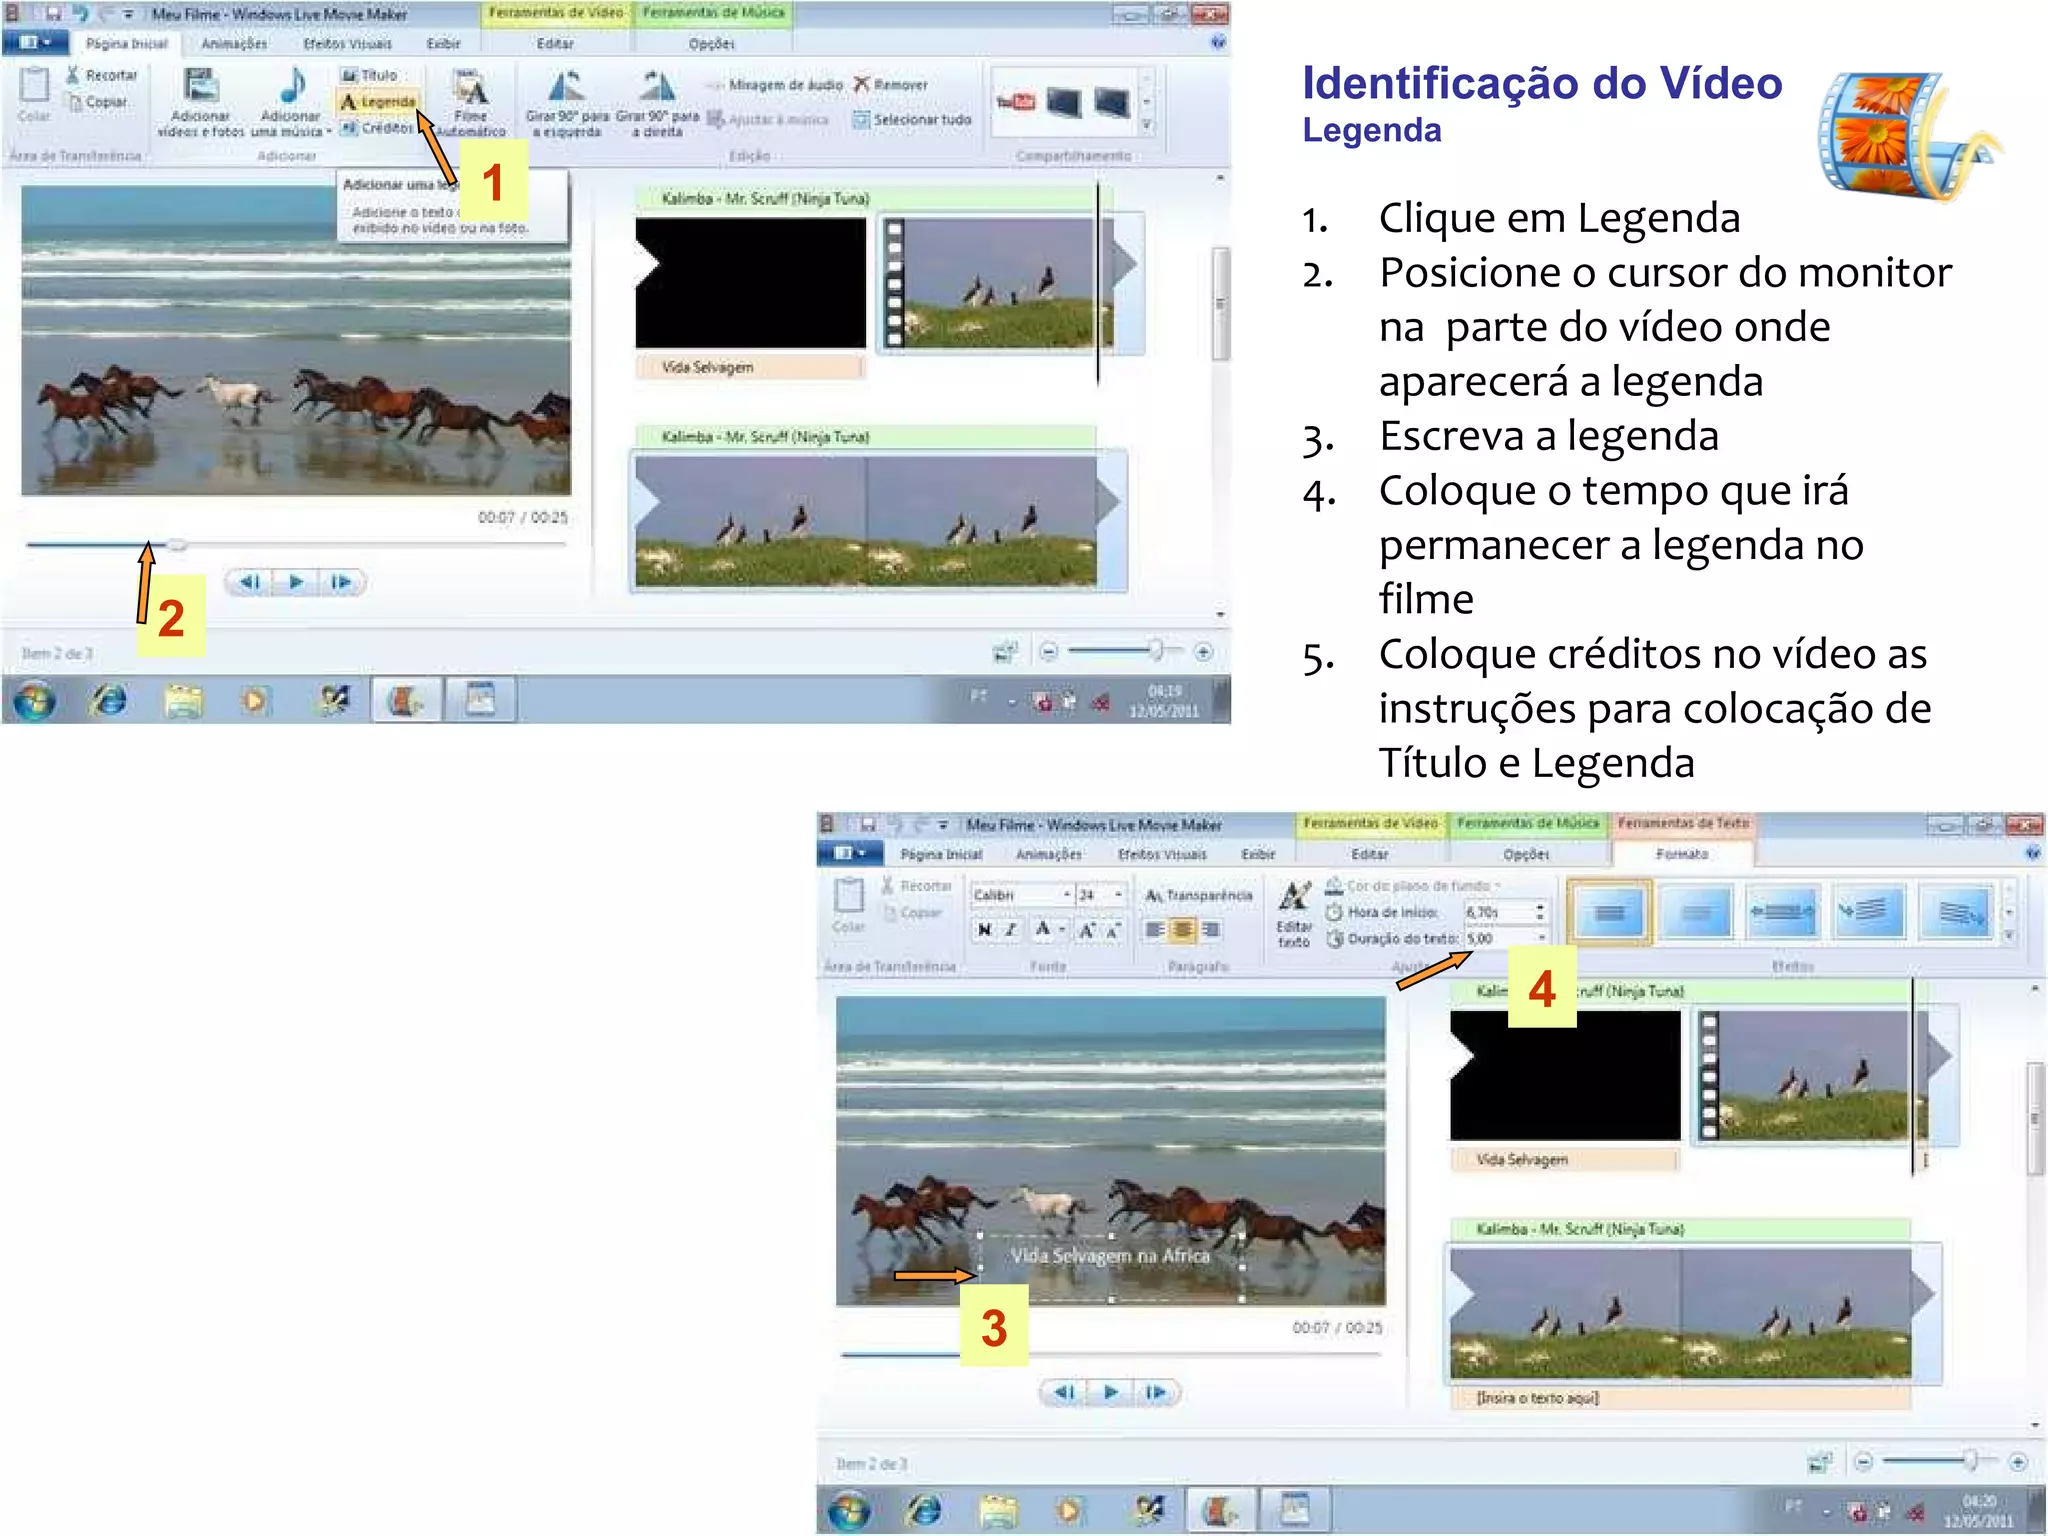2048x1536 pixels.
Task: Open font size 24 dropdown in lower window
Action: click(1118, 894)
